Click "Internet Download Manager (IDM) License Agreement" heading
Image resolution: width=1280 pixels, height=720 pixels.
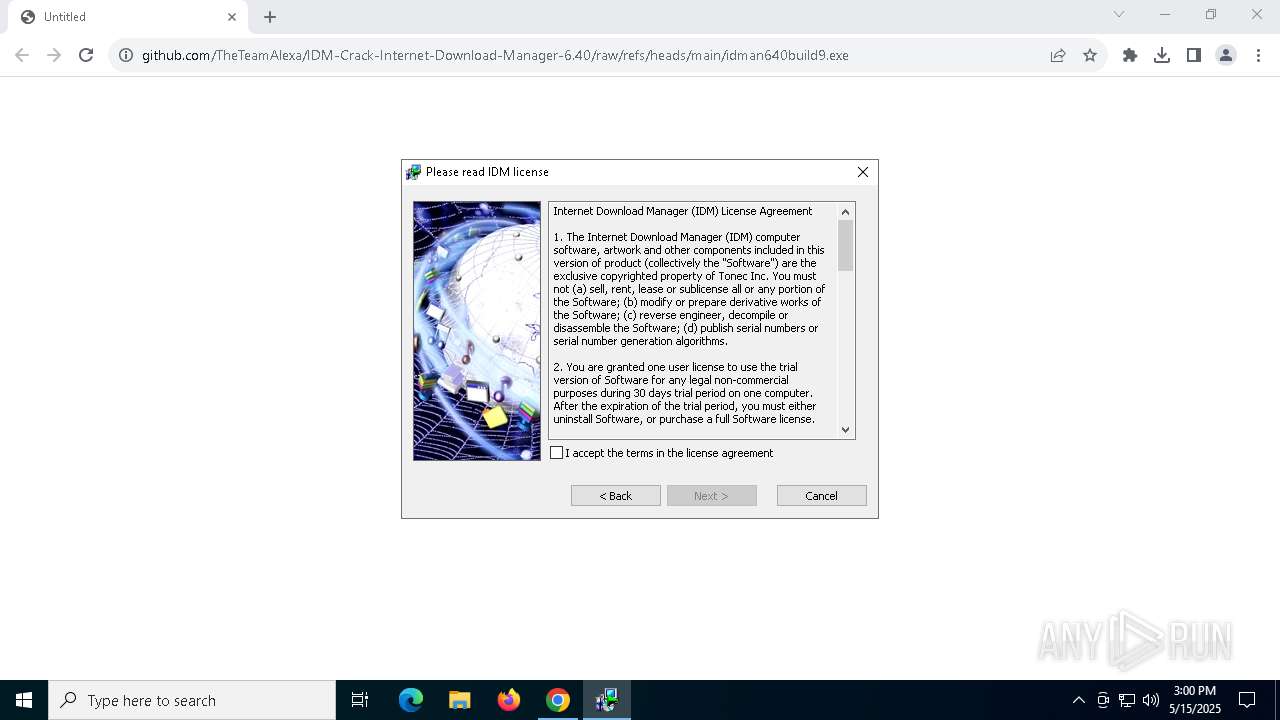pos(683,211)
